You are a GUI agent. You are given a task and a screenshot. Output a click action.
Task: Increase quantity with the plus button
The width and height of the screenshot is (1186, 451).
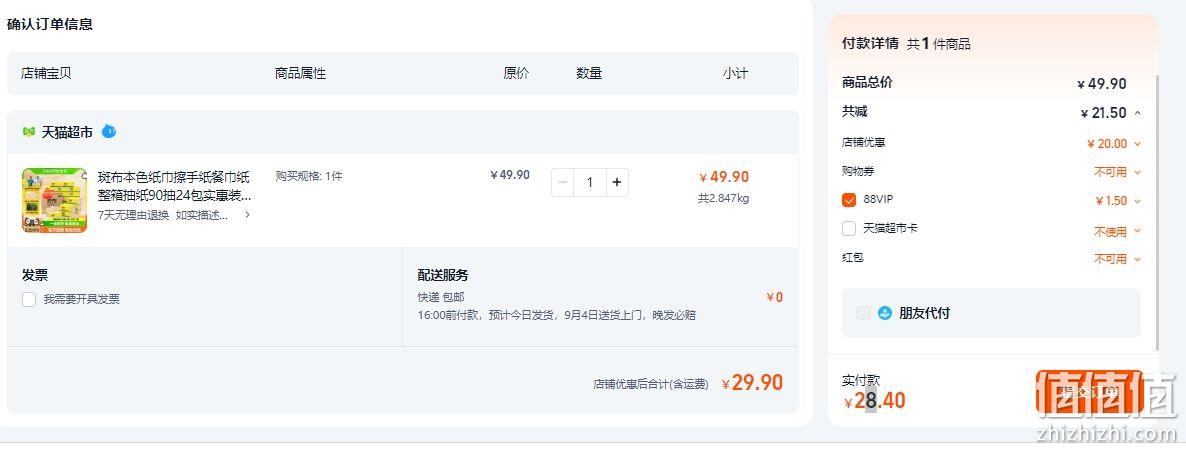(x=617, y=182)
